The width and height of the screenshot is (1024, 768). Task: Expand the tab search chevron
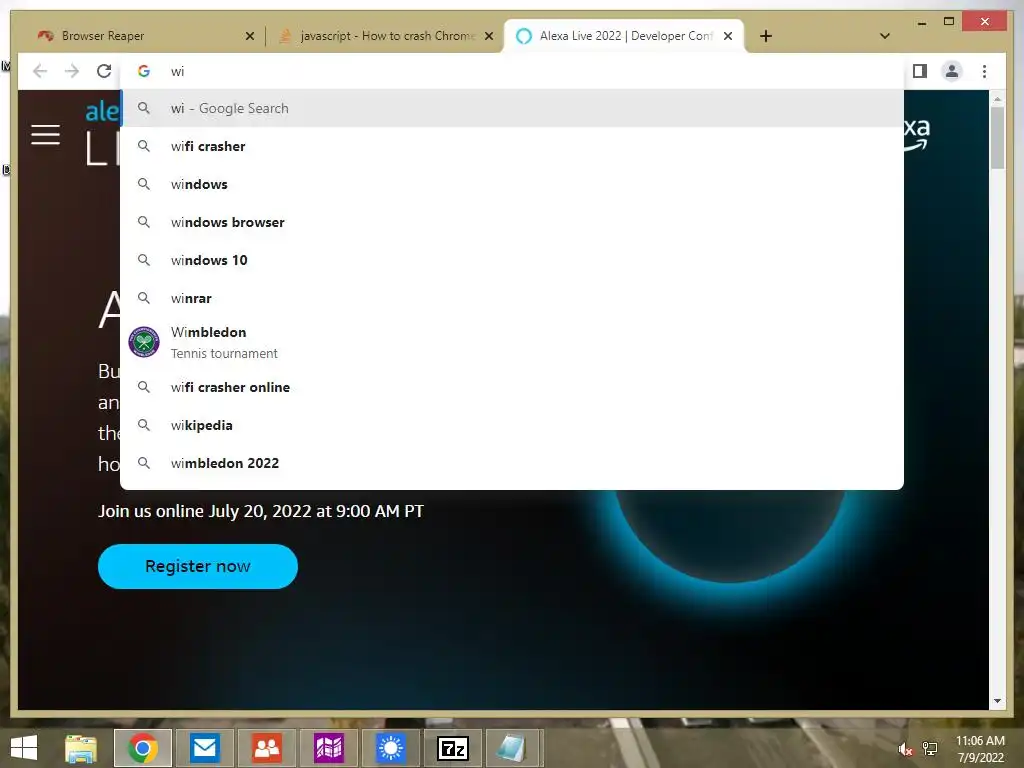click(x=884, y=36)
